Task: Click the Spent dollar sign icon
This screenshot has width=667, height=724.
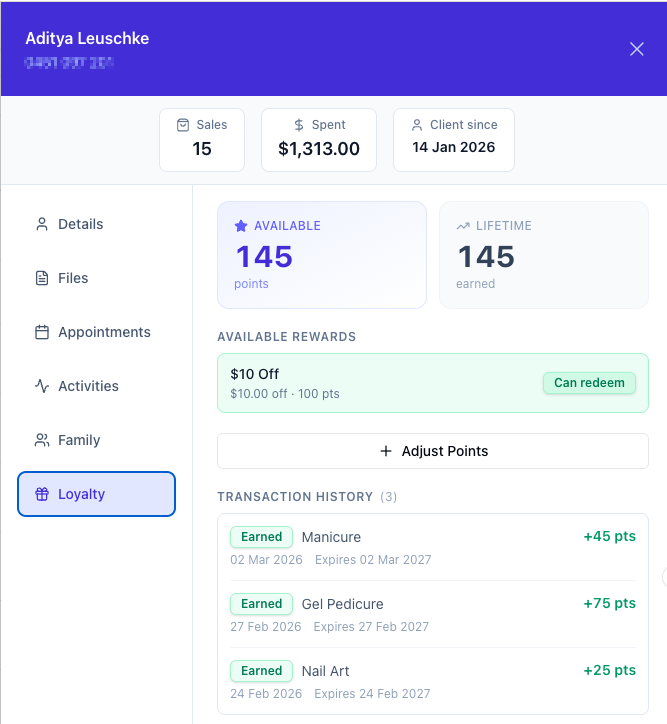Action: pyautogui.click(x=299, y=125)
